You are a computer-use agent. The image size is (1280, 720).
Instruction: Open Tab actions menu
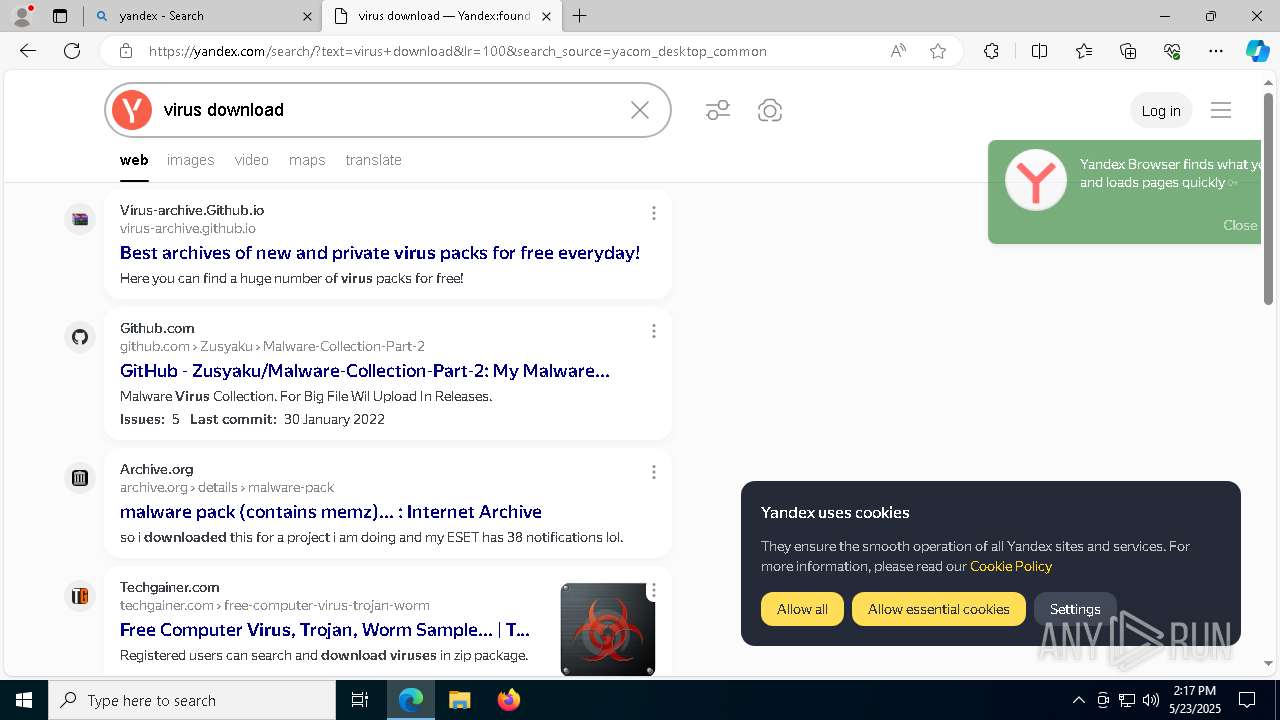(x=60, y=16)
